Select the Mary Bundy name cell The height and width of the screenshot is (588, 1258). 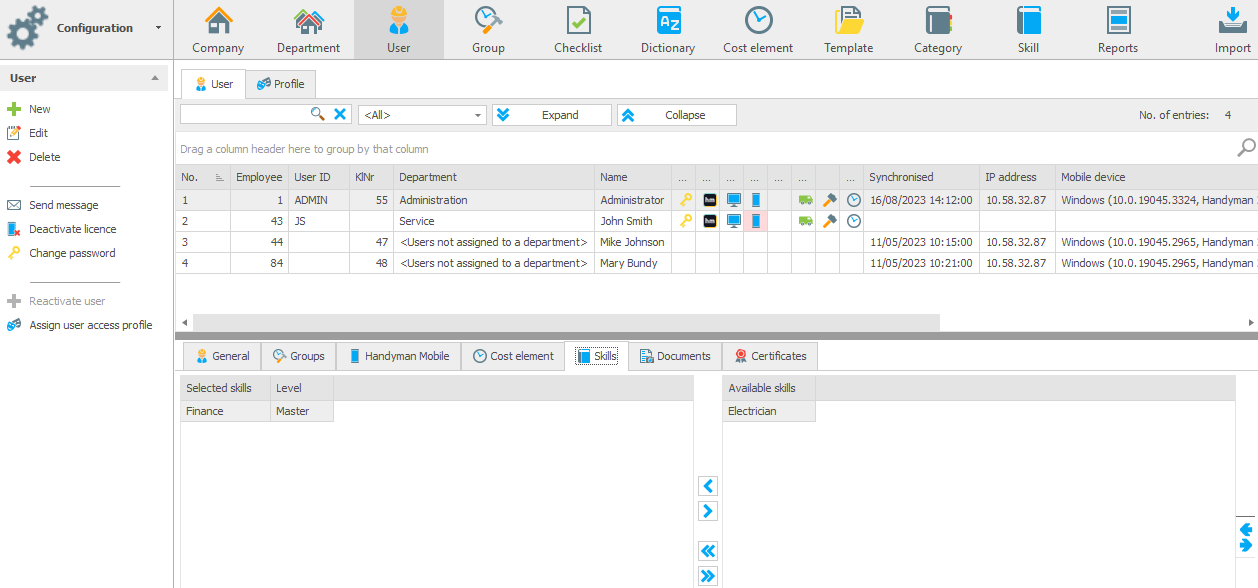point(633,263)
